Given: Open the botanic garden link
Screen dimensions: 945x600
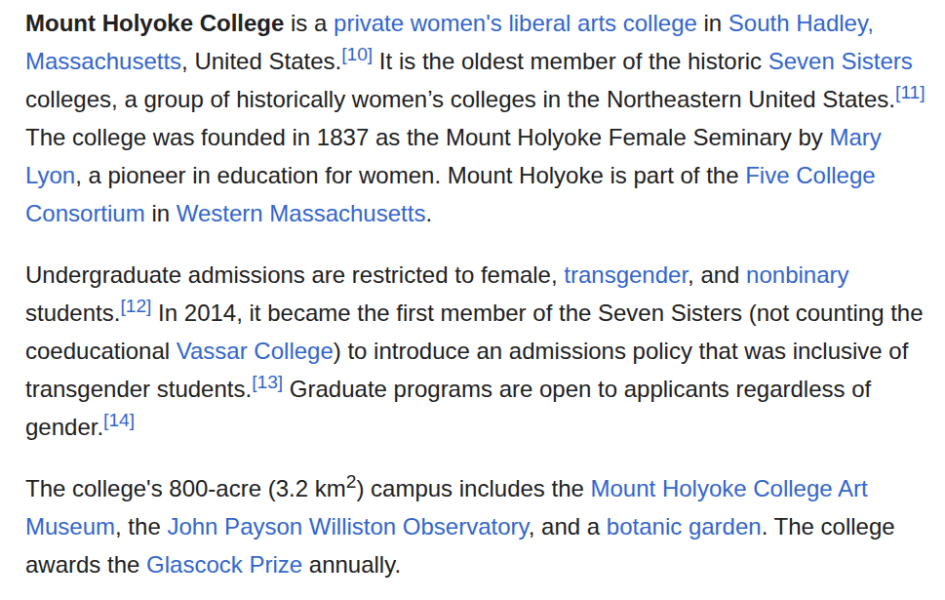Looking at the screenshot, I should 683,527.
